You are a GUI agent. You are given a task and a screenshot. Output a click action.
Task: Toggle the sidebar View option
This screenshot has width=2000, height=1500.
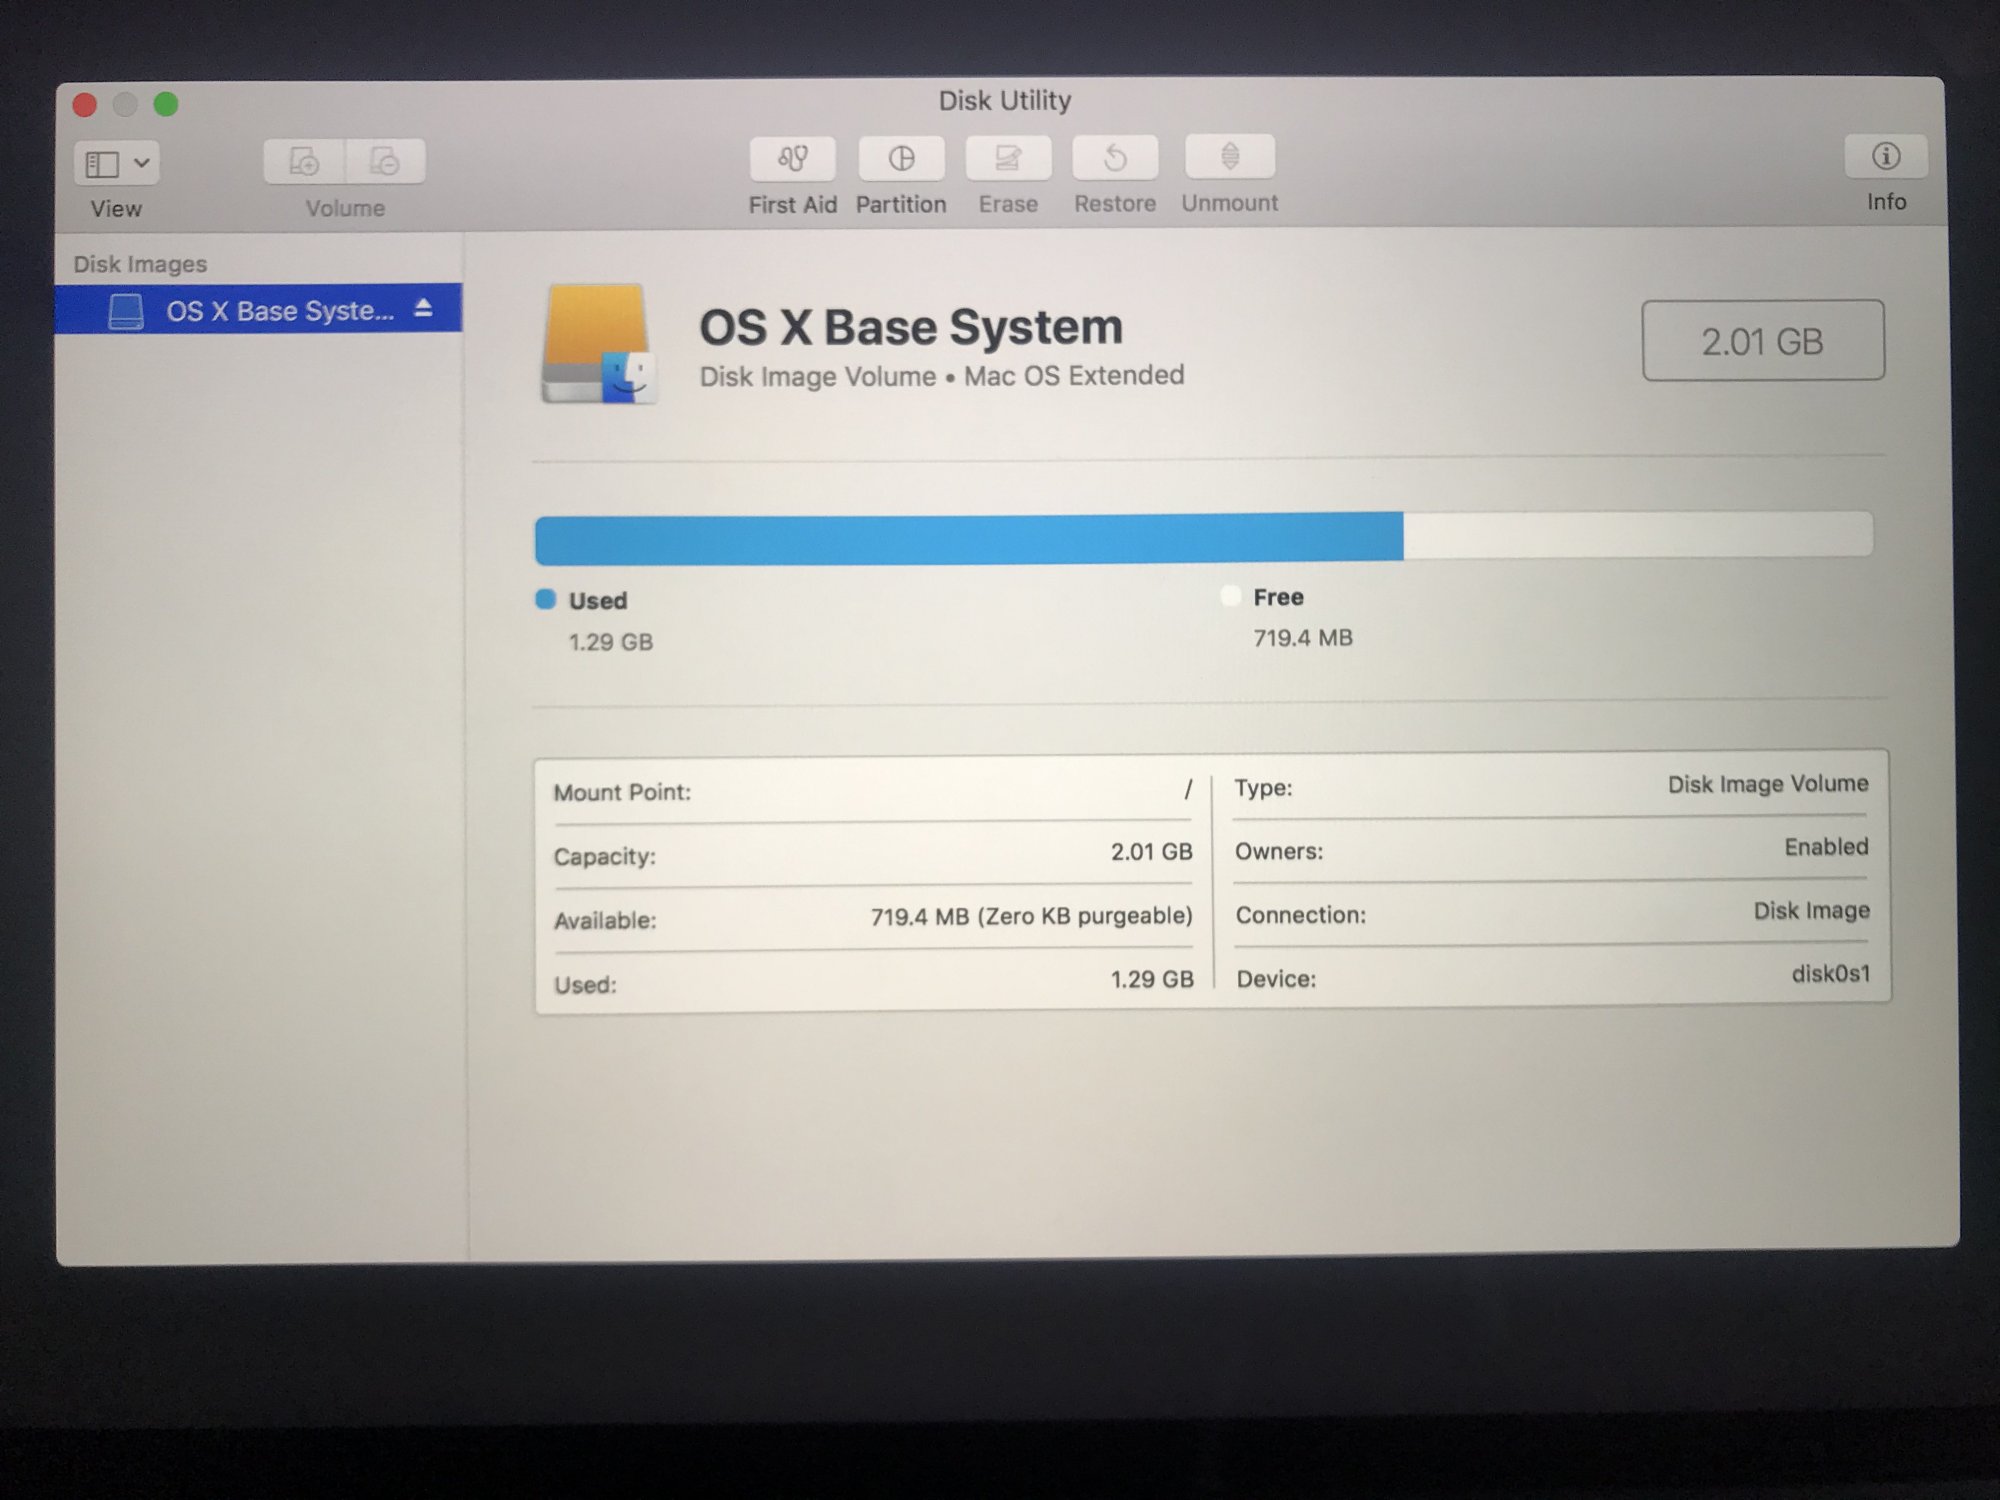tap(104, 162)
